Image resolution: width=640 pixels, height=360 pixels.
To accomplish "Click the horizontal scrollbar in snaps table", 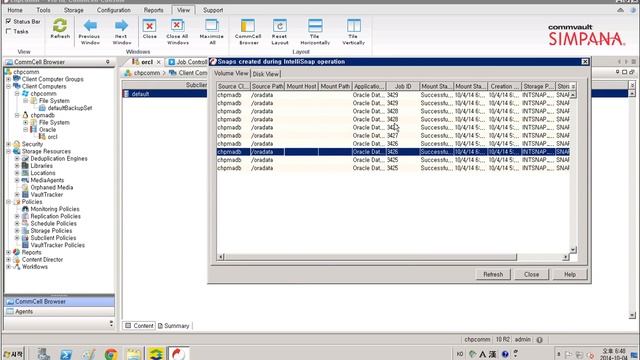I will pyautogui.click(x=371, y=257).
